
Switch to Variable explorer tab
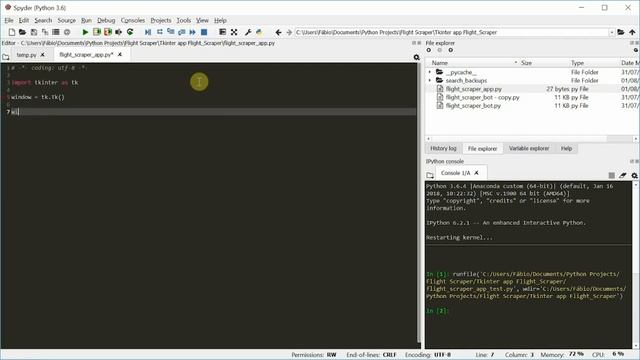pos(529,148)
